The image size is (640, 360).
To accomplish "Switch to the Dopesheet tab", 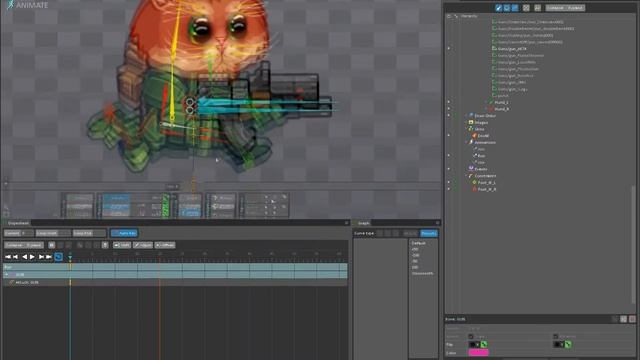I will point(18,223).
